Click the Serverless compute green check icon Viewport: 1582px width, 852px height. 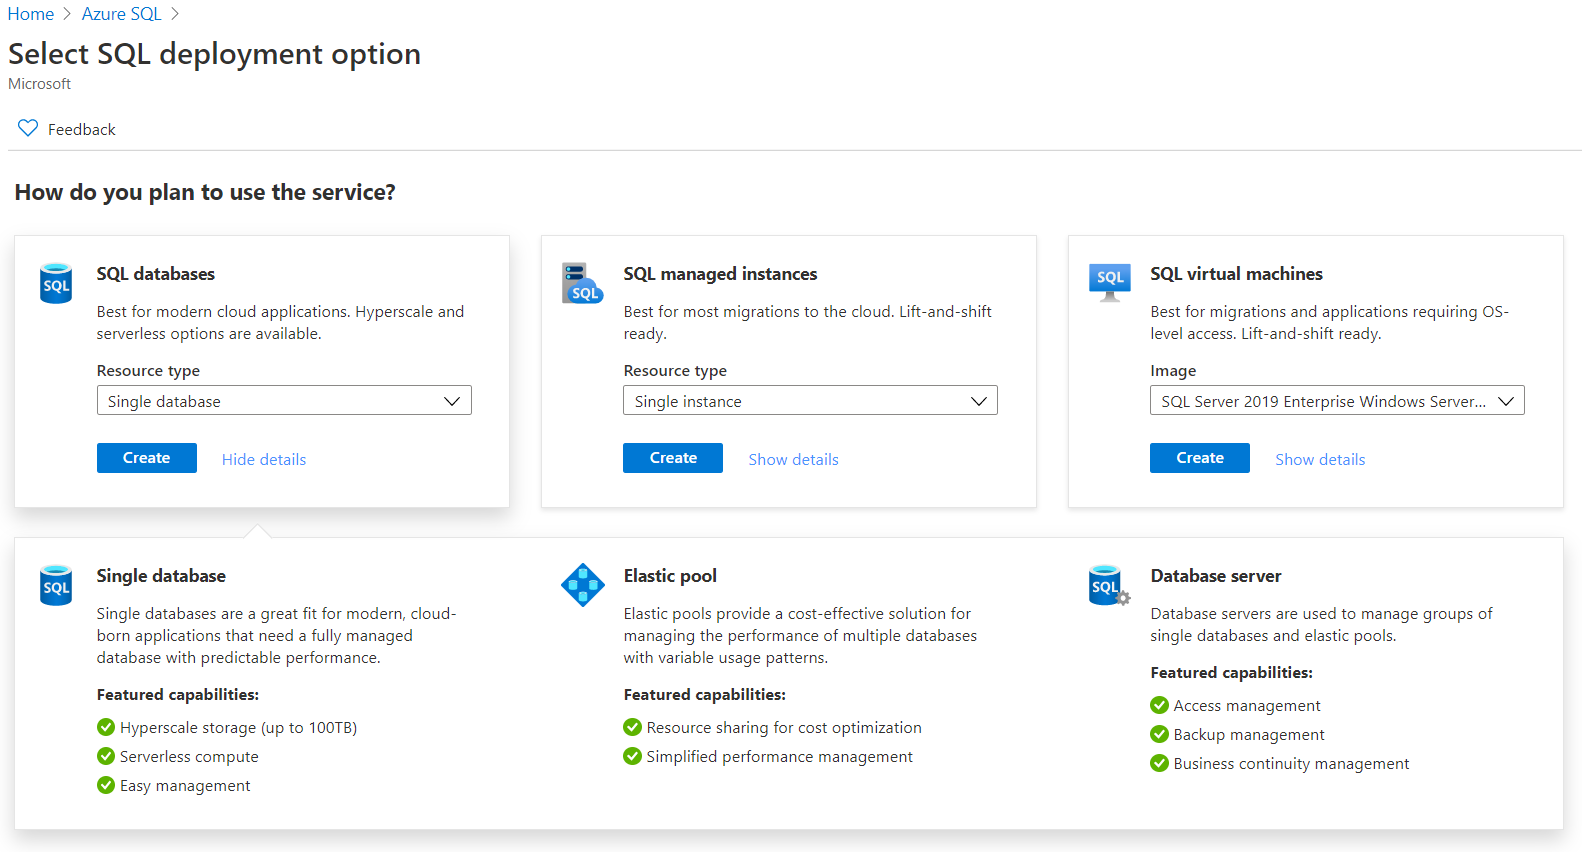pos(106,756)
